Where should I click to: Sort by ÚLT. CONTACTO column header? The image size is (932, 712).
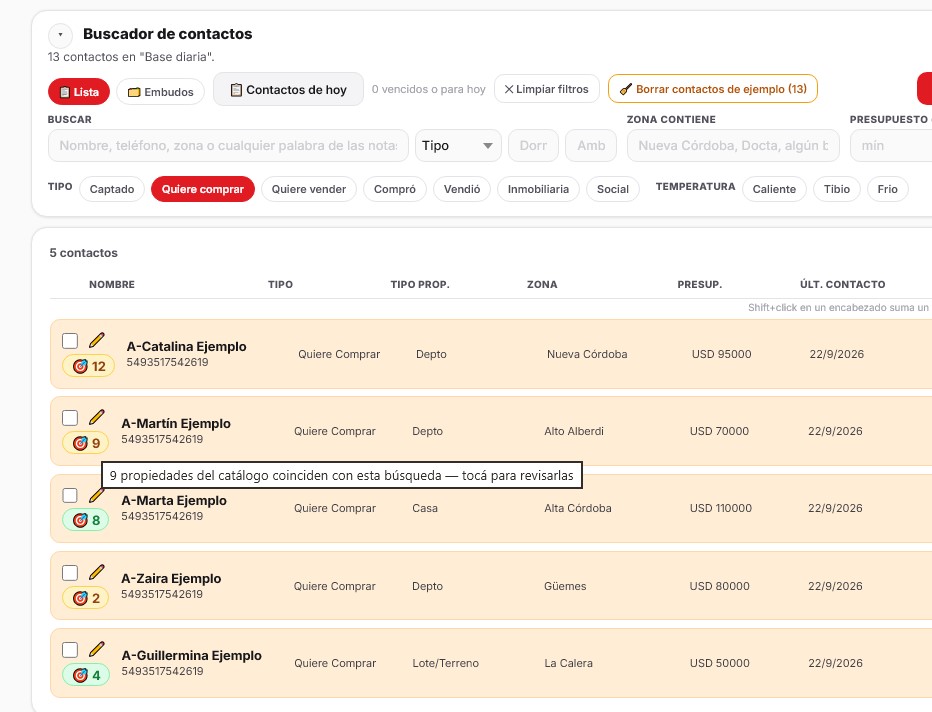coord(842,285)
